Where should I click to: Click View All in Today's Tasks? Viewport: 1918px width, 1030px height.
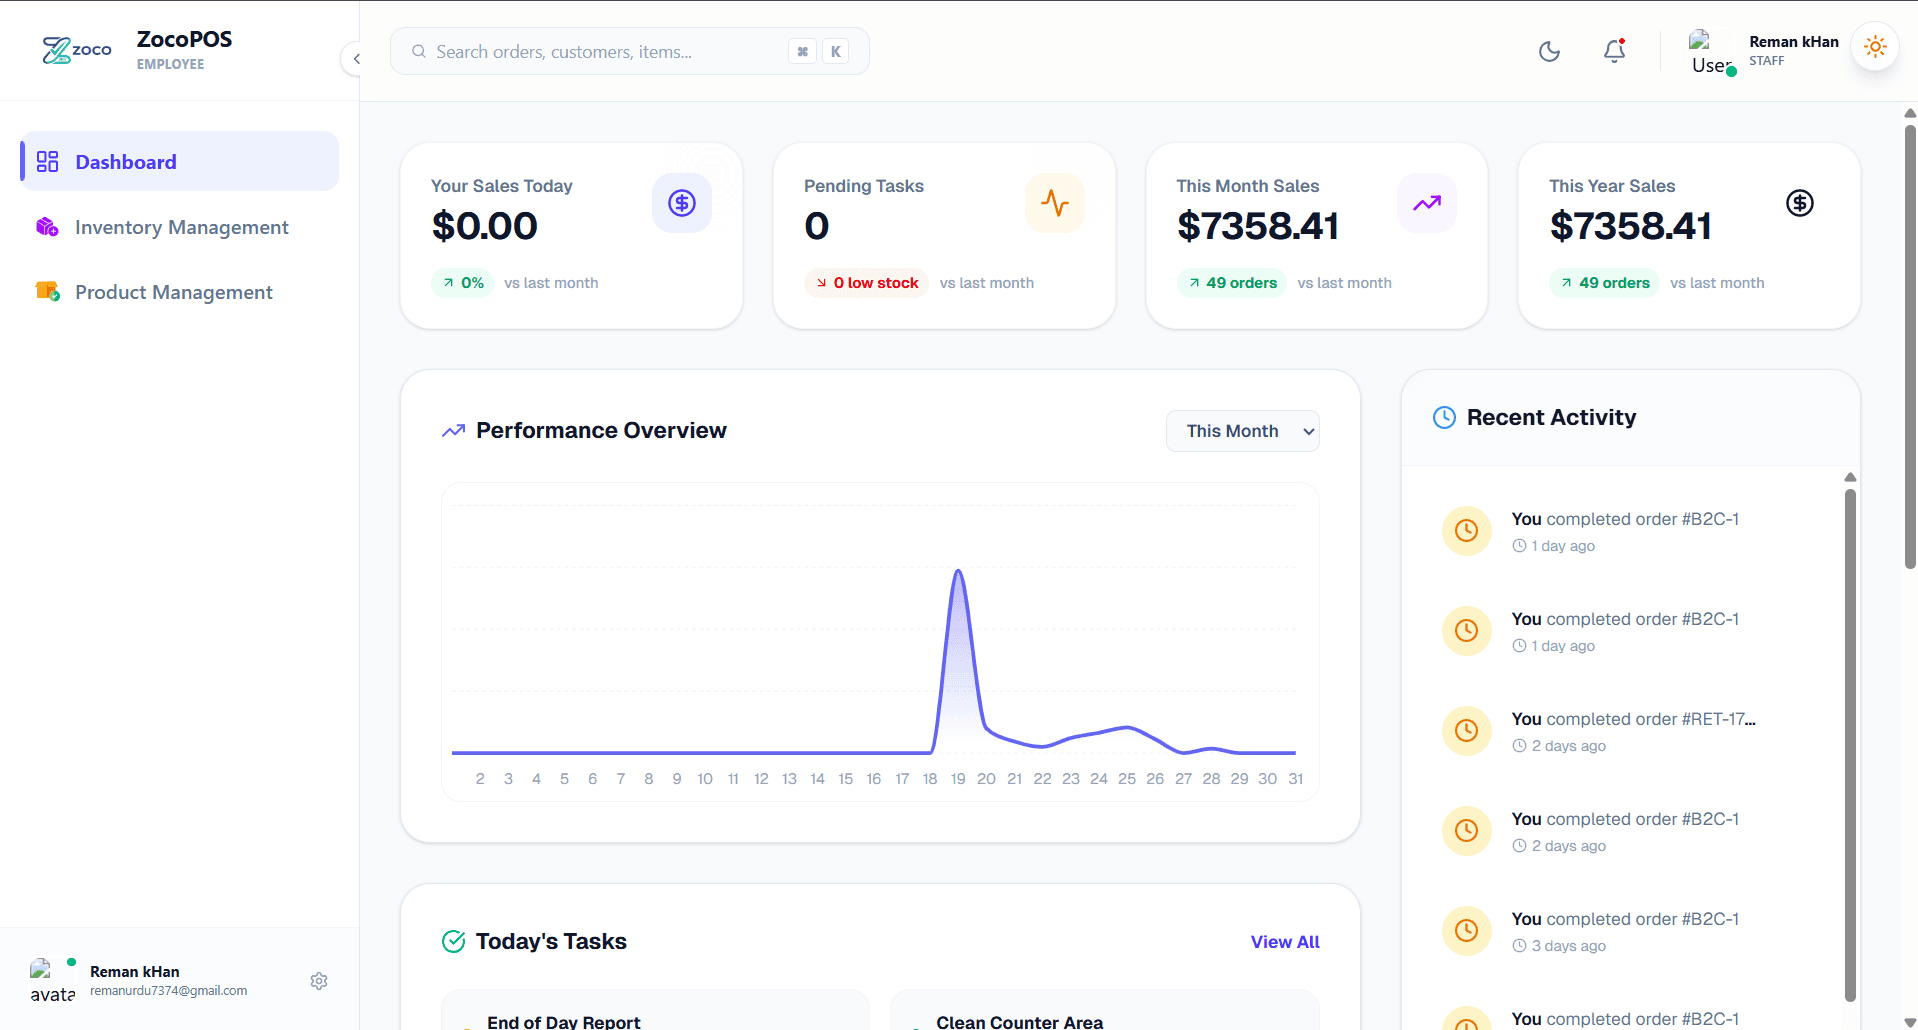point(1284,941)
